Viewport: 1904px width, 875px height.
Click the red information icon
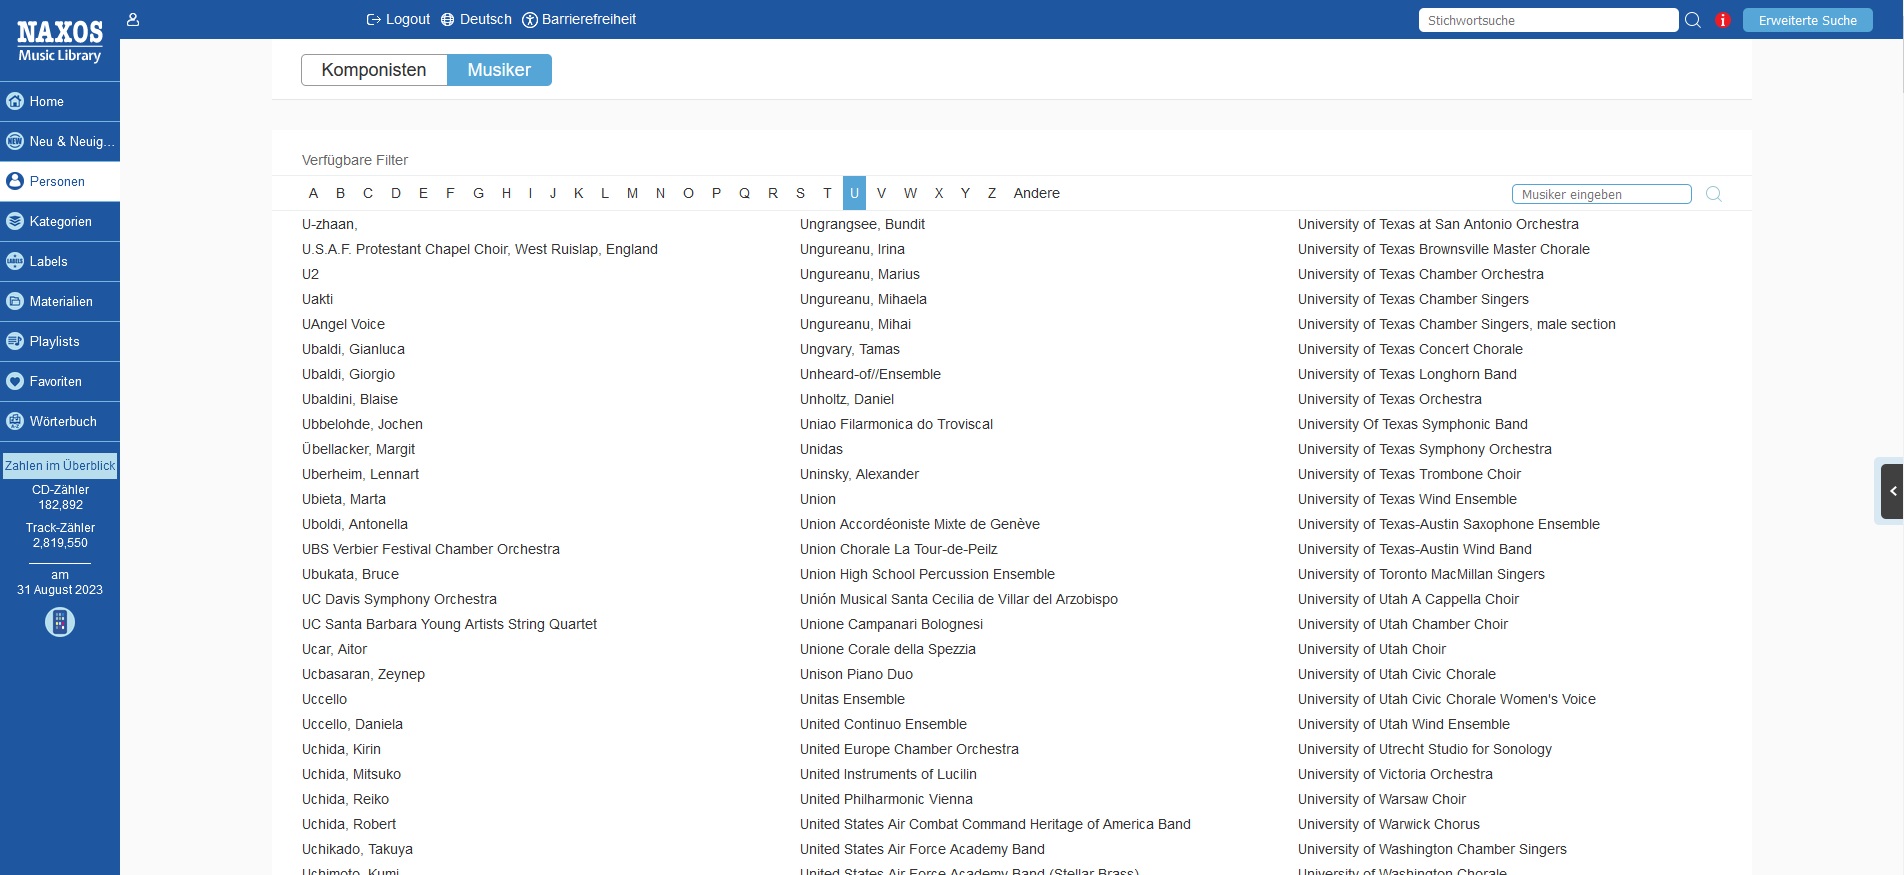pos(1722,20)
